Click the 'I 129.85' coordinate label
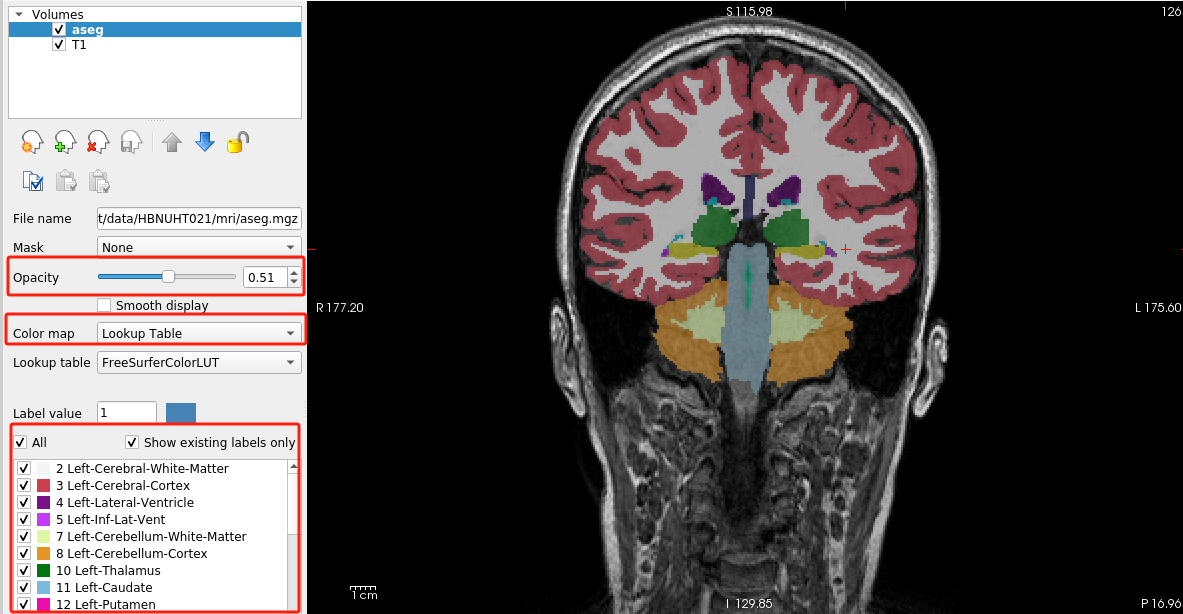 (x=749, y=603)
